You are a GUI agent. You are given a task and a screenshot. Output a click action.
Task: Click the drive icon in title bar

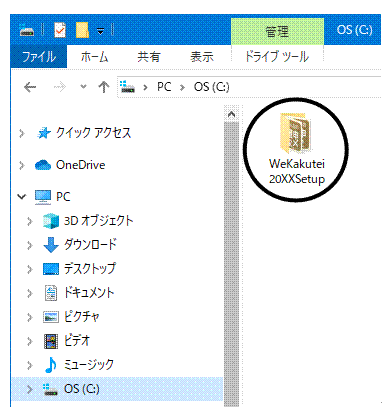point(27,31)
